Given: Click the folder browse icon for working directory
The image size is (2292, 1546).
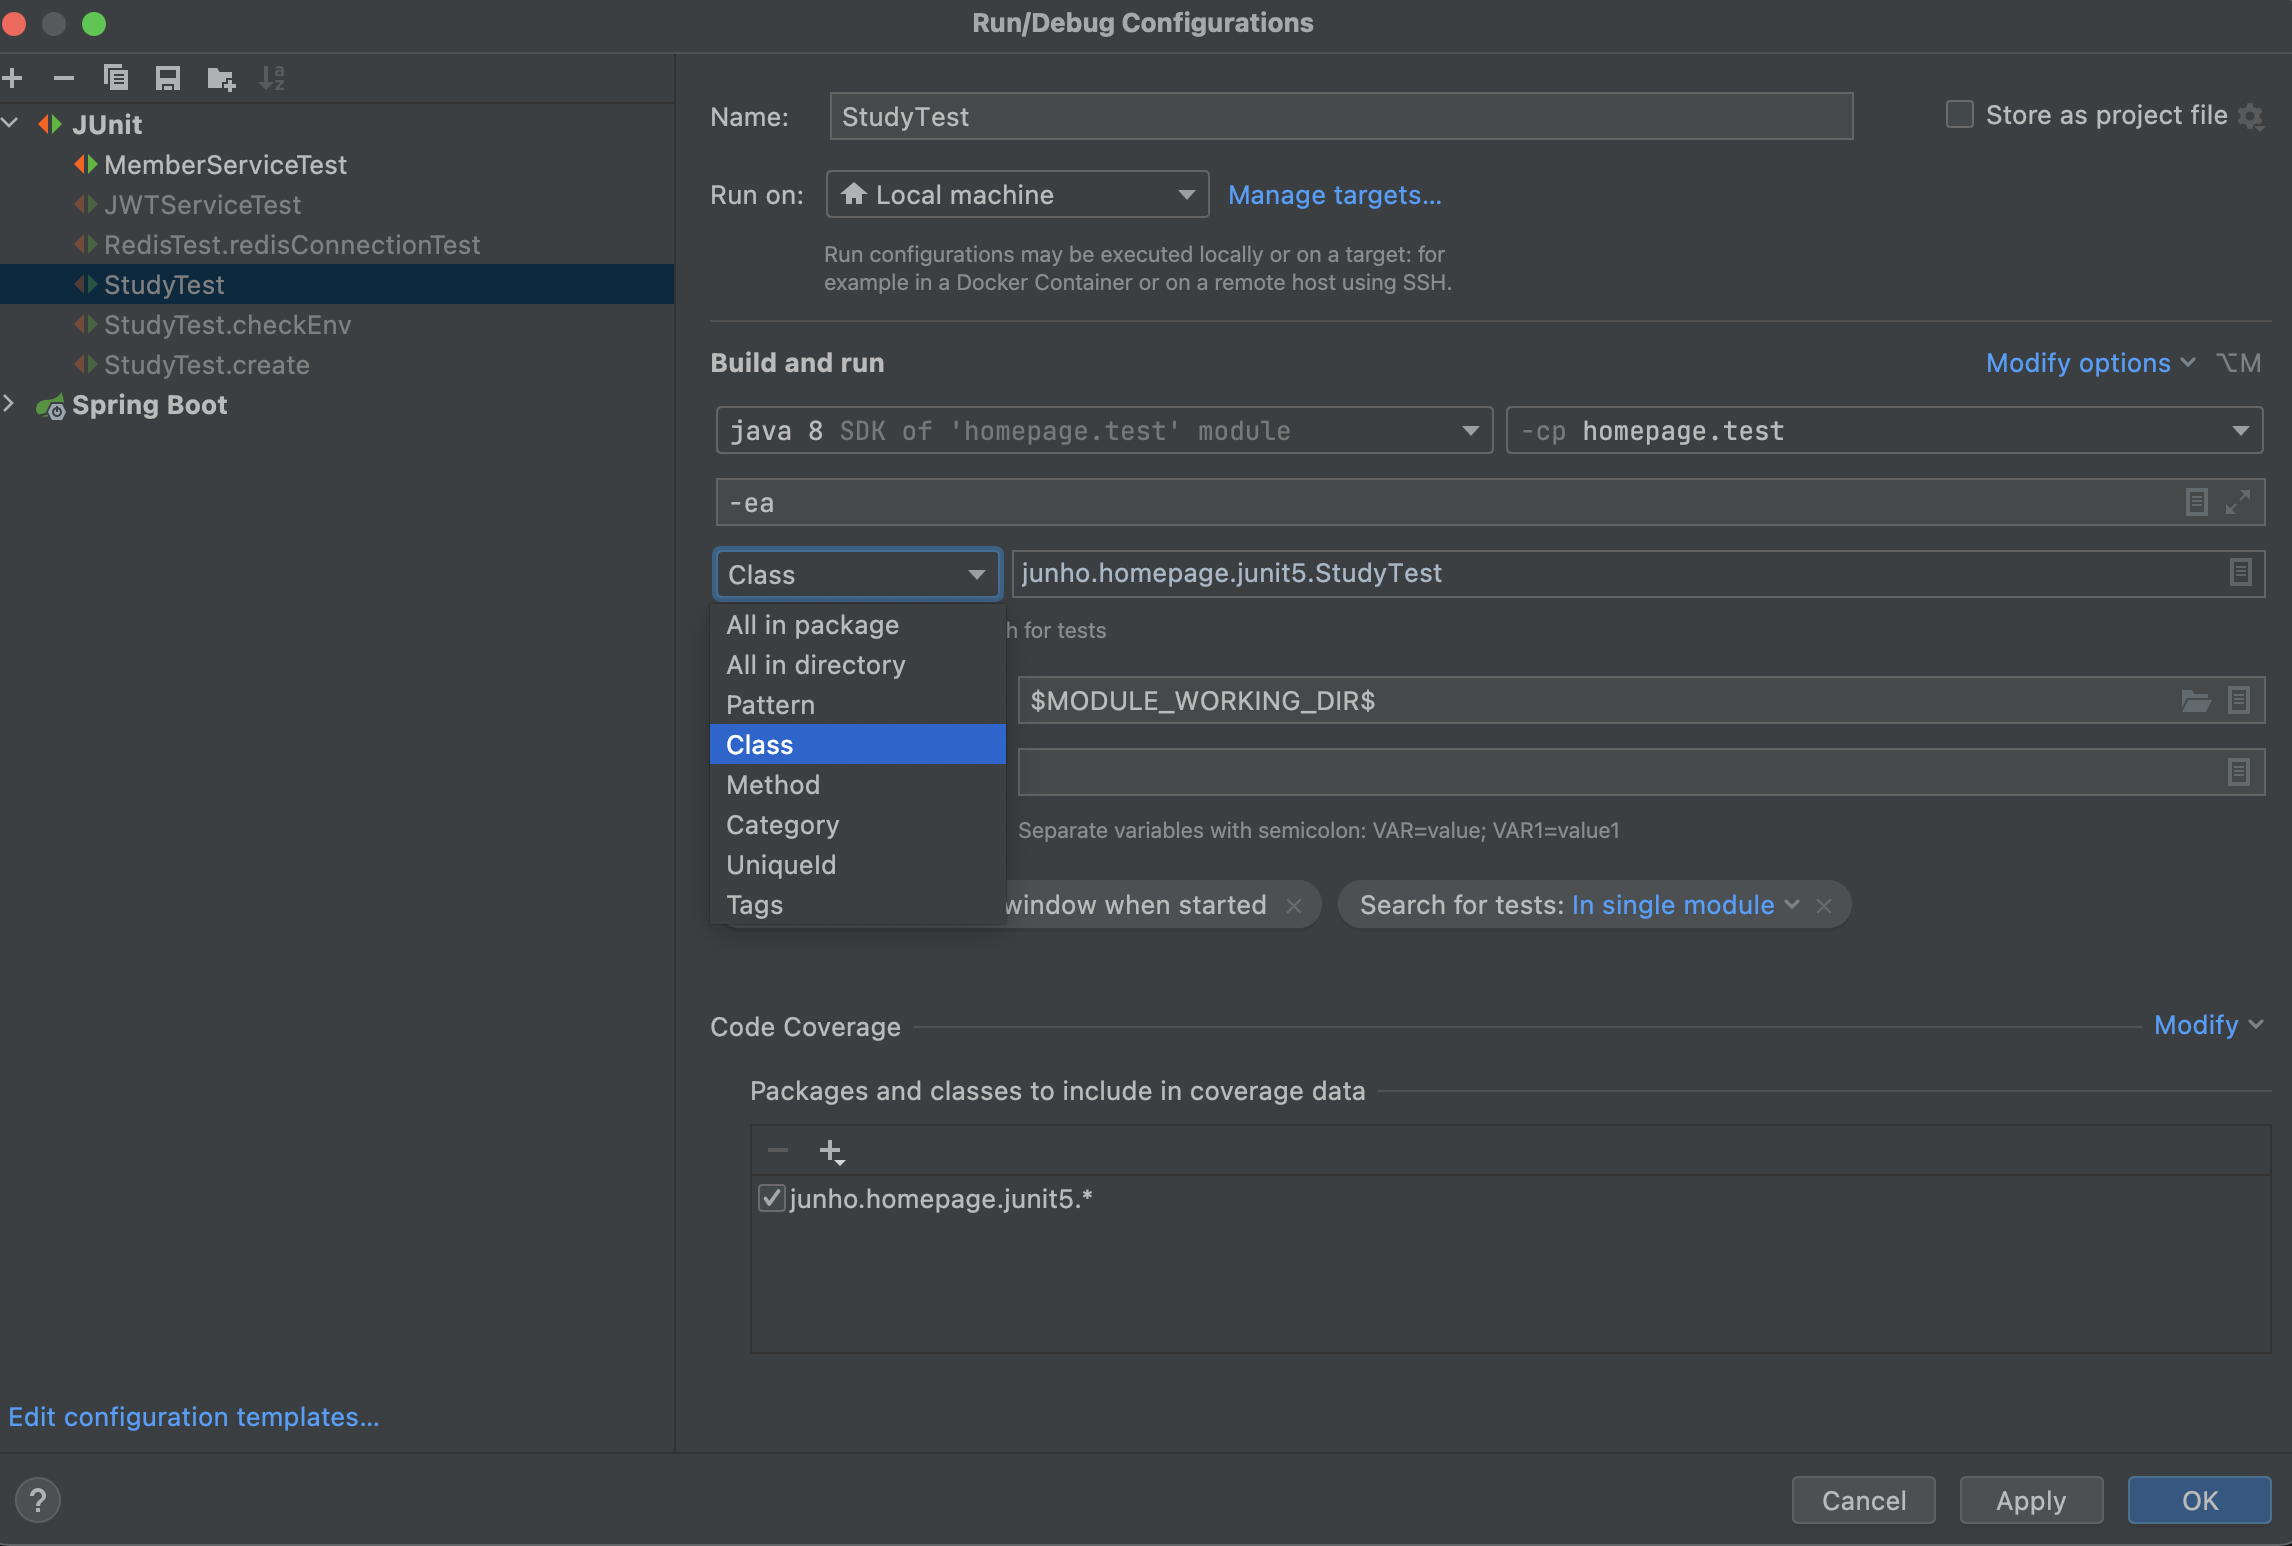Looking at the screenshot, I should (2195, 701).
